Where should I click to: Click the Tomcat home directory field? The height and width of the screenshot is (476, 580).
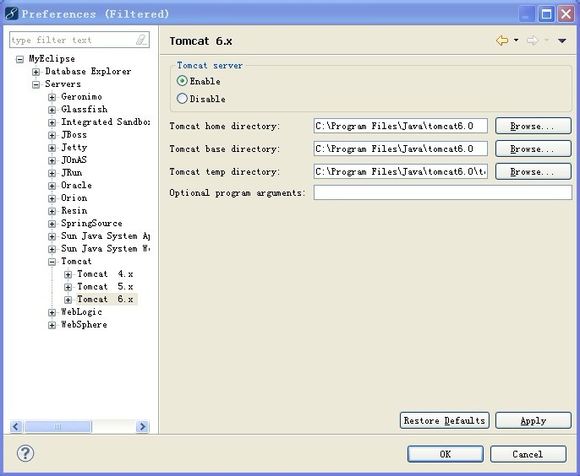[400, 126]
